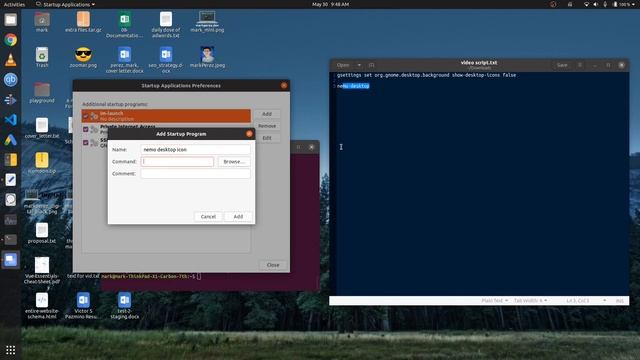Viewport: 640px width, 360px height.
Task: Click Remove in Startup Applications Preferences
Action: click(x=267, y=126)
